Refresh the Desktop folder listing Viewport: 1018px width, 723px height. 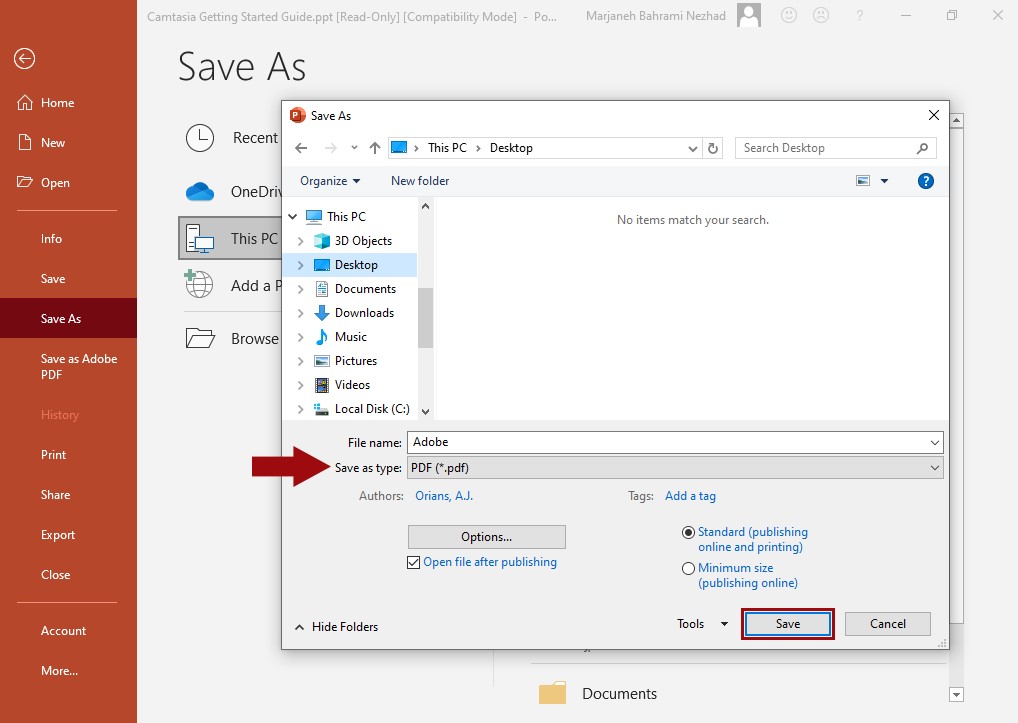click(713, 148)
